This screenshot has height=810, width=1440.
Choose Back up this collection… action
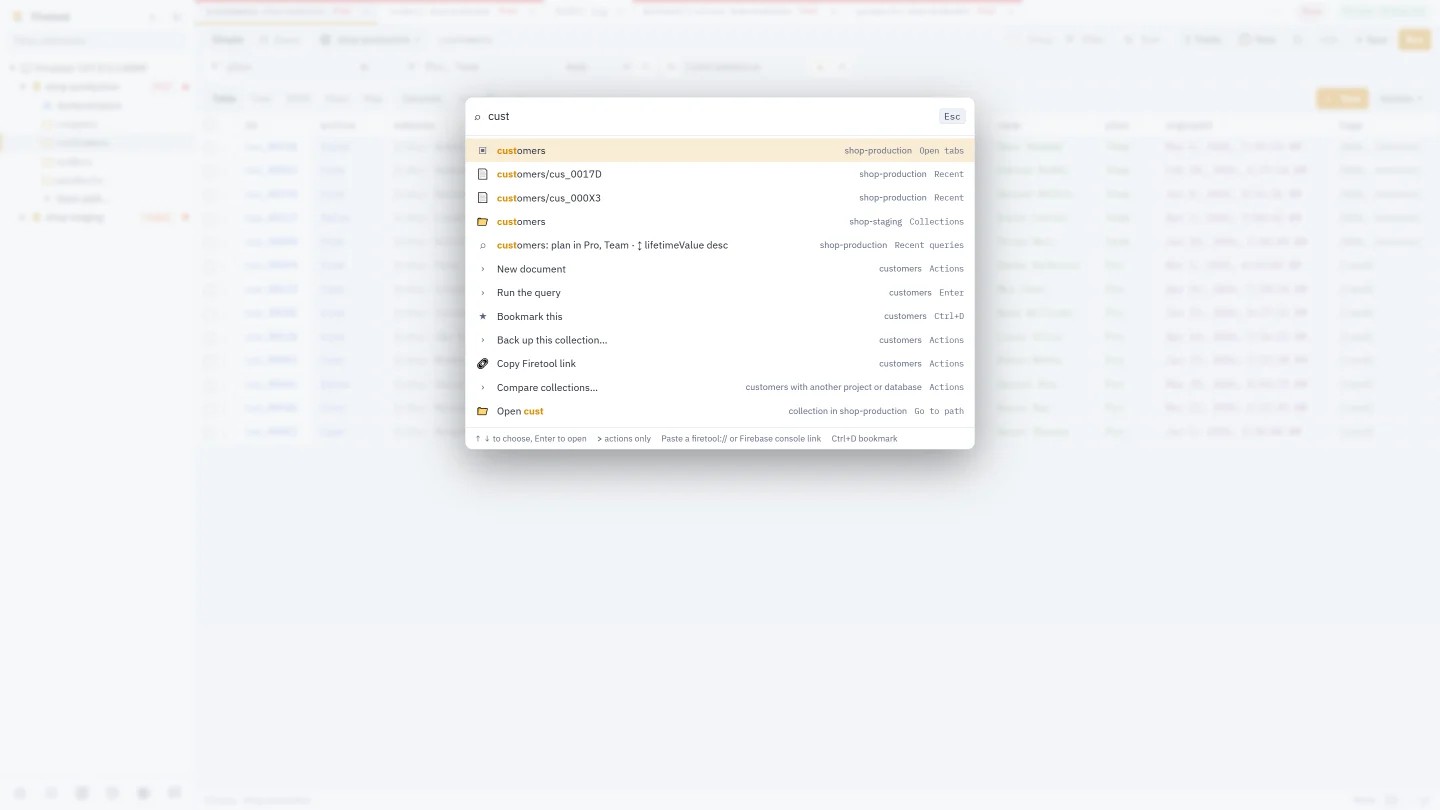(x=720, y=340)
